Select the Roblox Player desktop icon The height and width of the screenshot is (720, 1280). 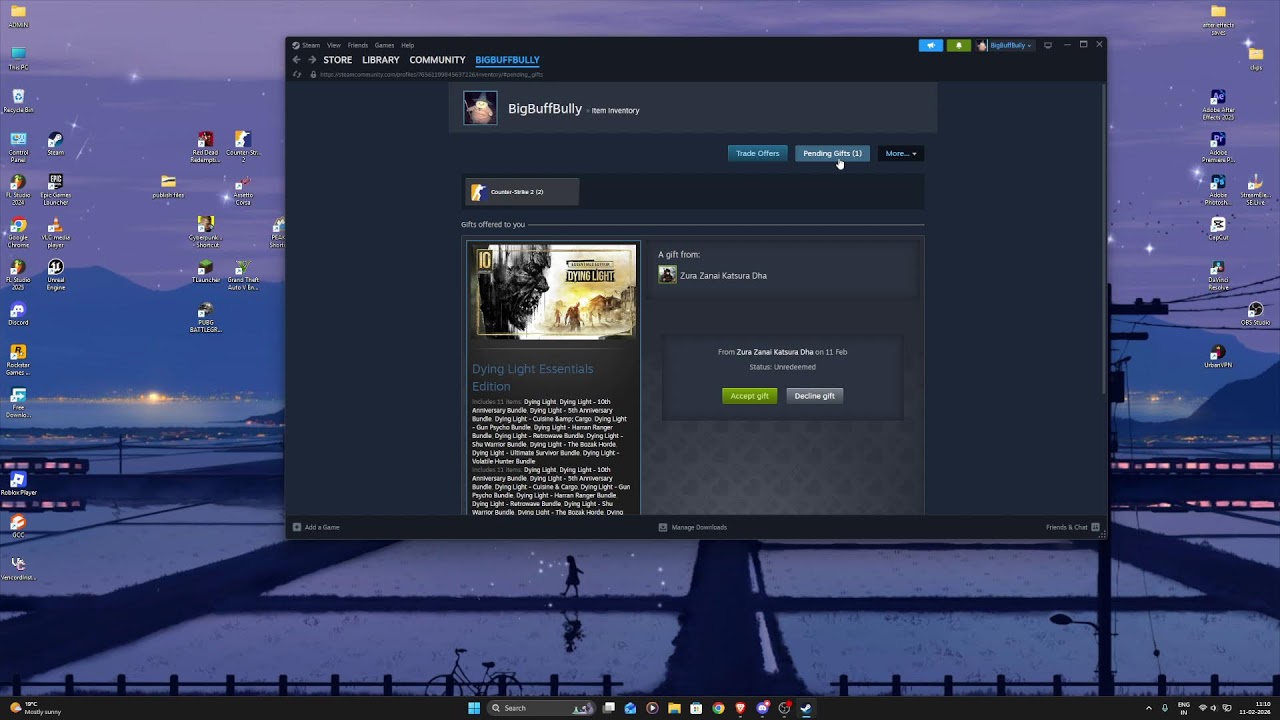click(x=18, y=484)
